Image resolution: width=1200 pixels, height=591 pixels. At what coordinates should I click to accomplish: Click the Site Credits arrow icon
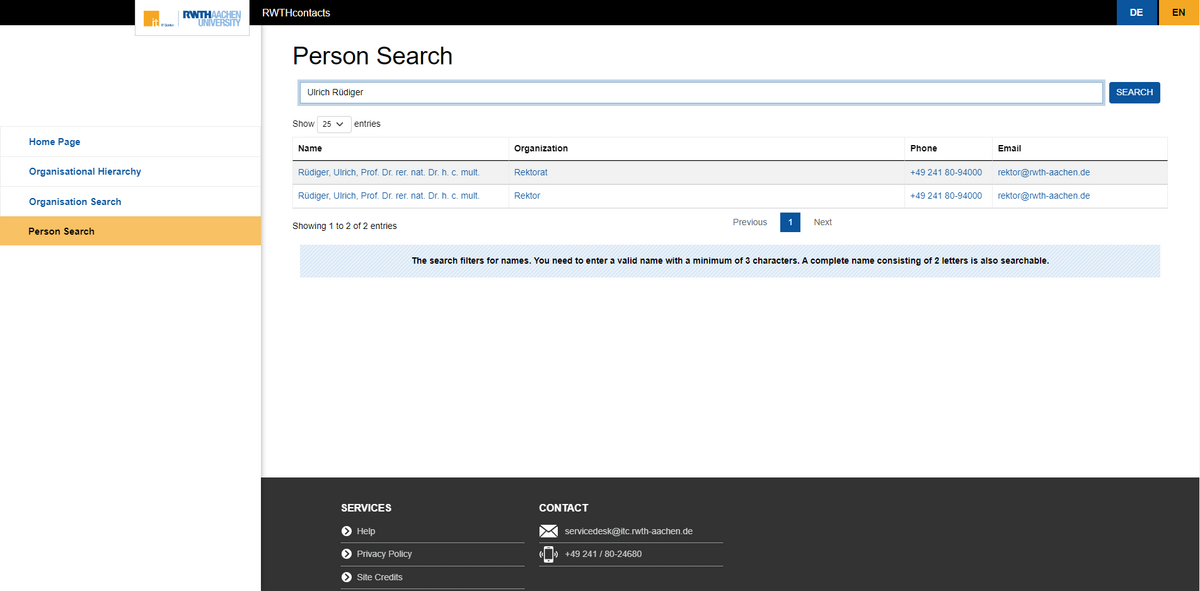click(346, 577)
